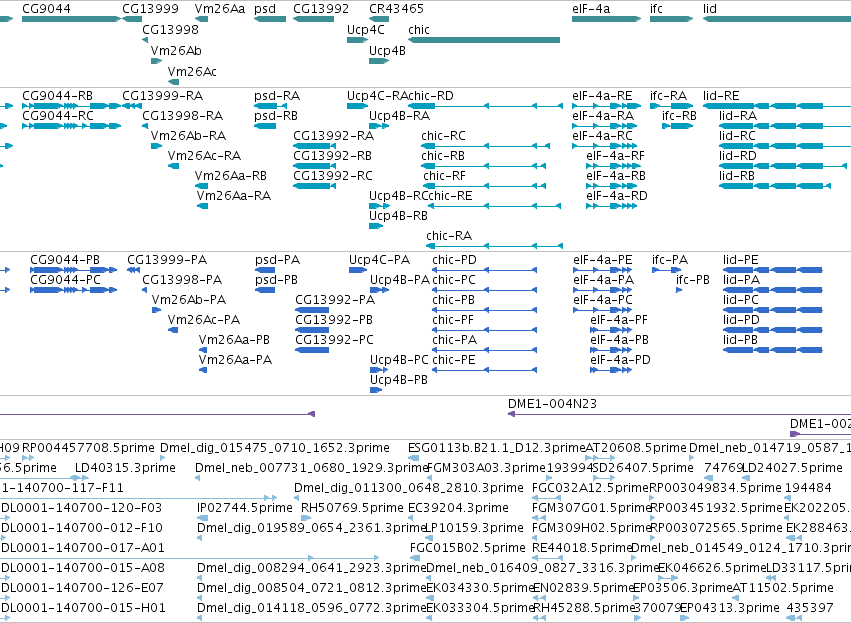
Task: Open EST RE44018.5prime
Action: tap(581, 548)
